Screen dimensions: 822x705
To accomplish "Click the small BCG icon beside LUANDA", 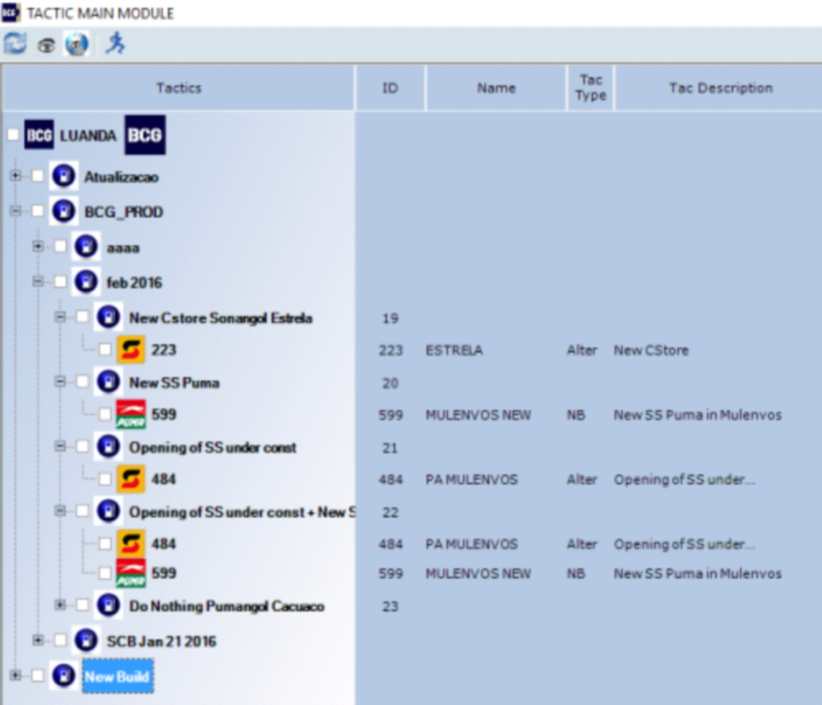I will pyautogui.click(x=39, y=135).
